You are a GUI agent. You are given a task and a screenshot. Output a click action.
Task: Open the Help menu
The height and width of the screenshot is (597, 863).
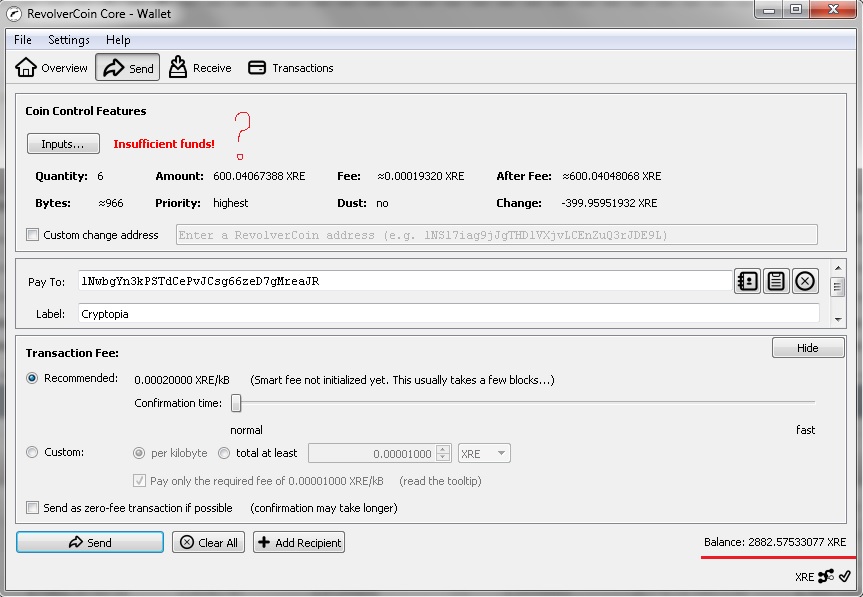point(118,40)
